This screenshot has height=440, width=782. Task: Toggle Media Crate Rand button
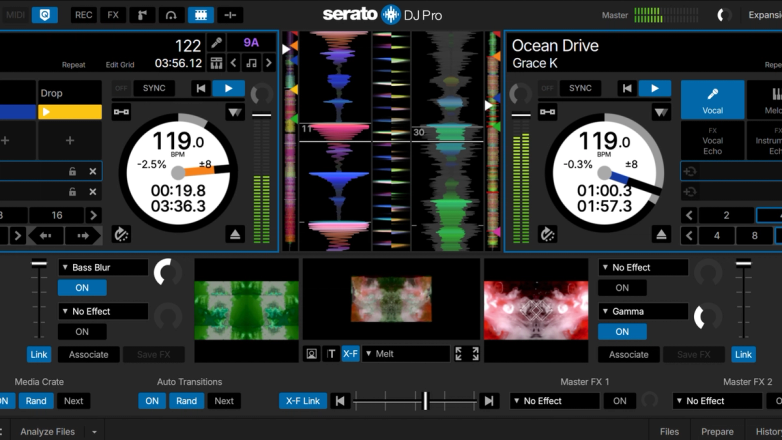[x=36, y=401]
